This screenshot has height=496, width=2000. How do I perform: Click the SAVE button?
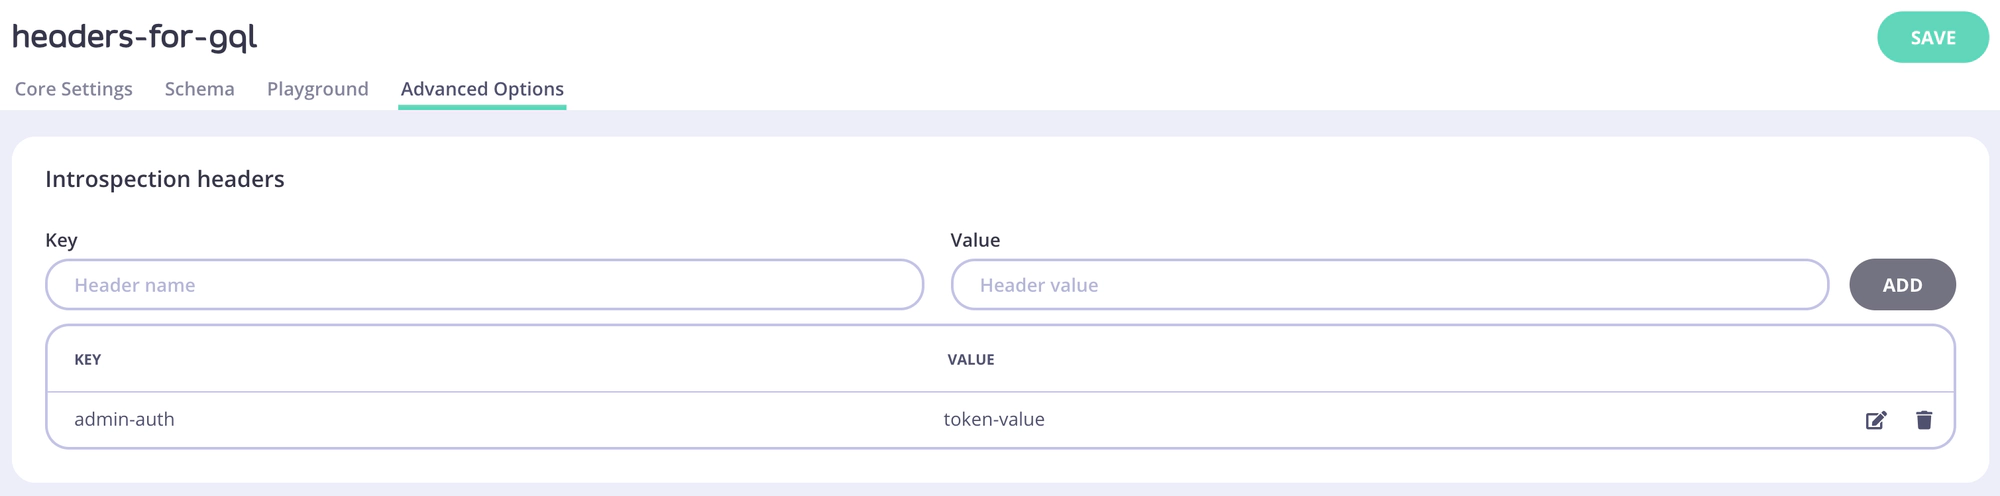tap(1932, 38)
